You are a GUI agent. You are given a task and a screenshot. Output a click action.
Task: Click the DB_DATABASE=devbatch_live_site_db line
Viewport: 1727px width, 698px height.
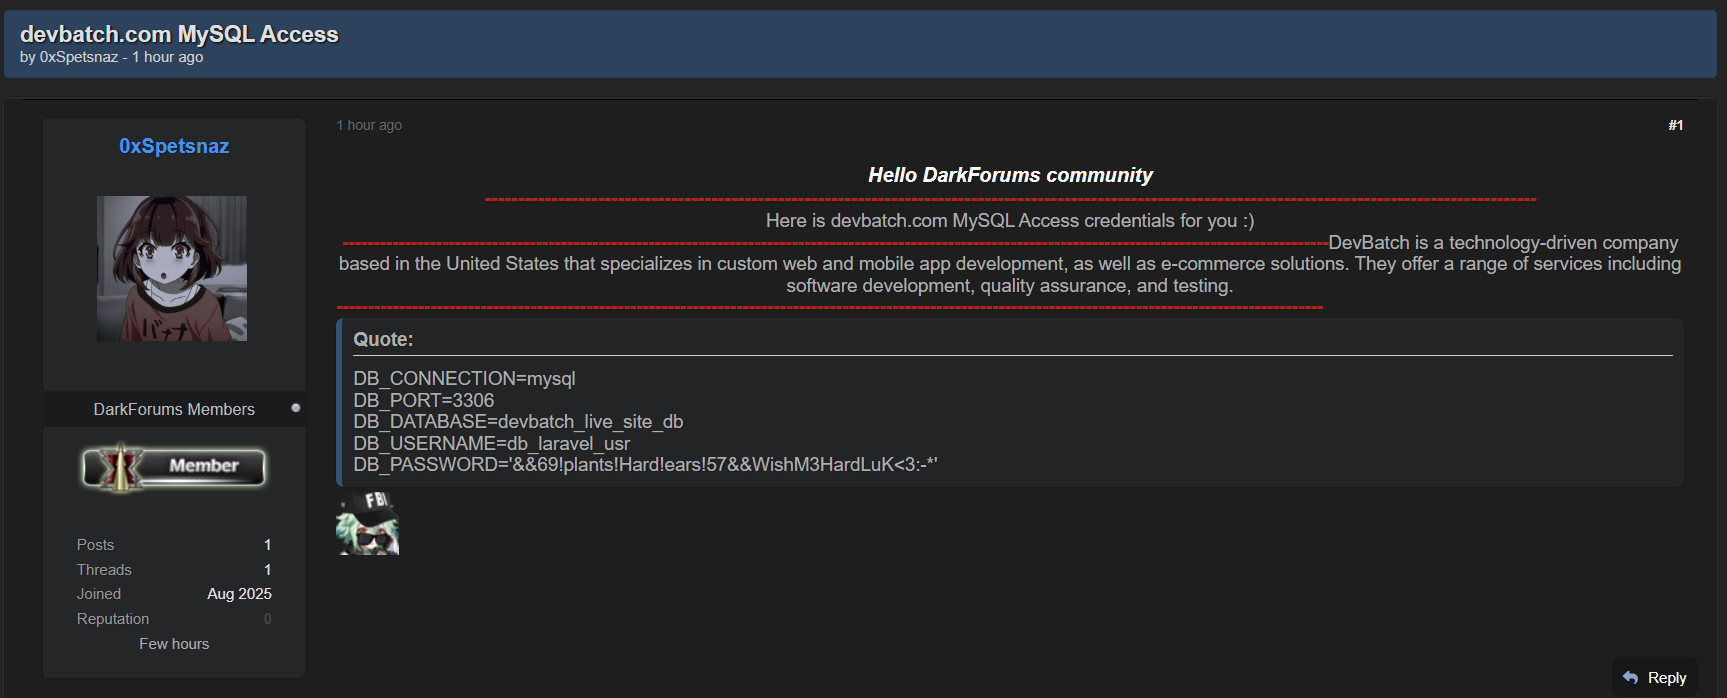[x=518, y=421]
